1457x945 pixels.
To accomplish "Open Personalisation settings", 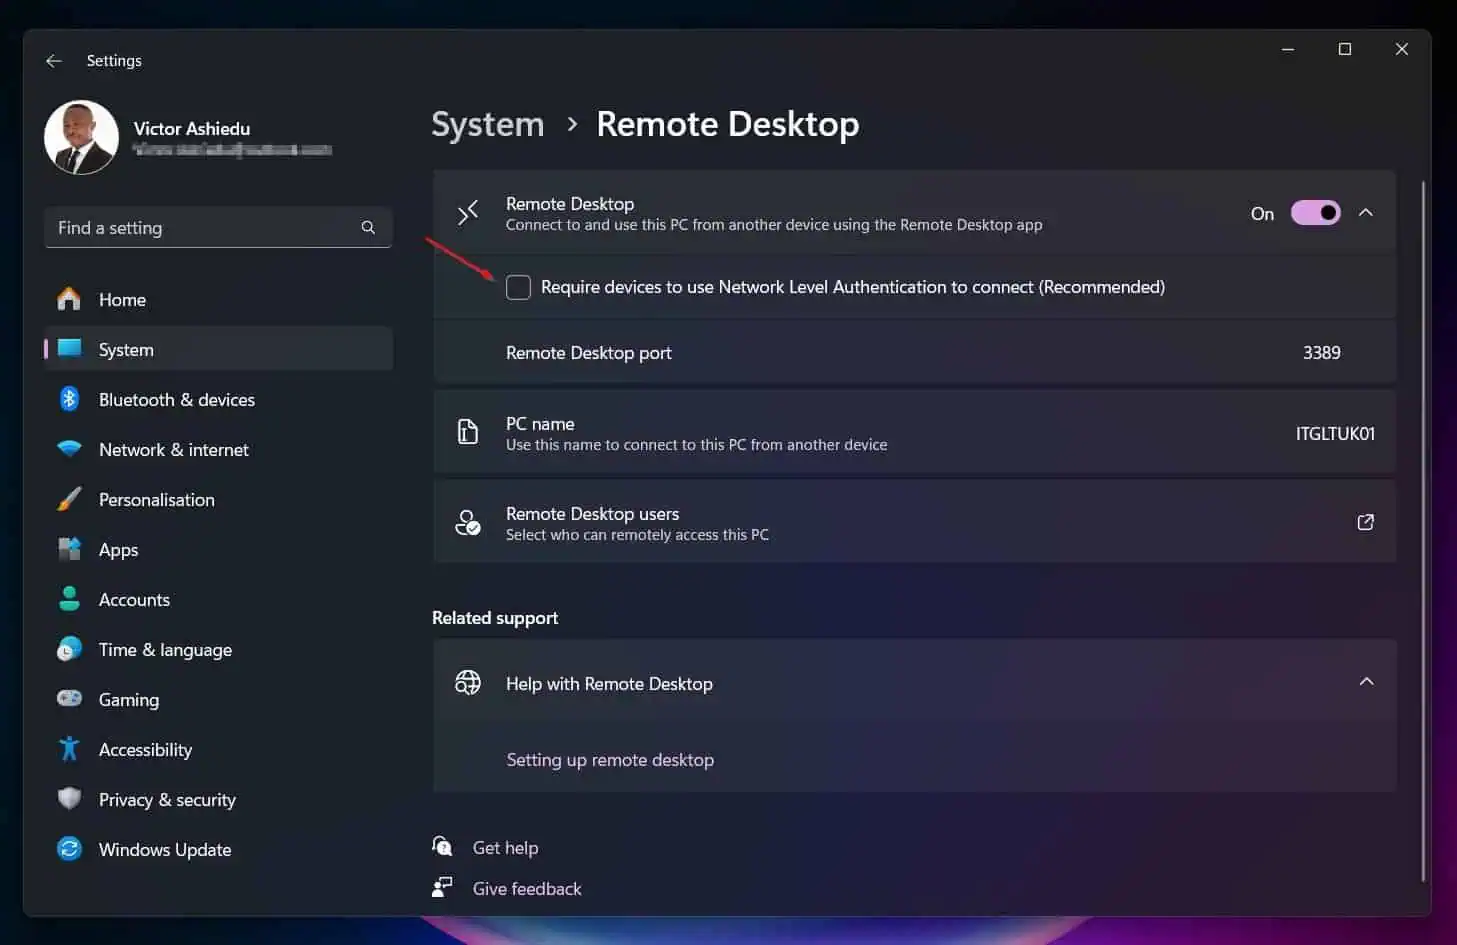I will (x=218, y=500).
